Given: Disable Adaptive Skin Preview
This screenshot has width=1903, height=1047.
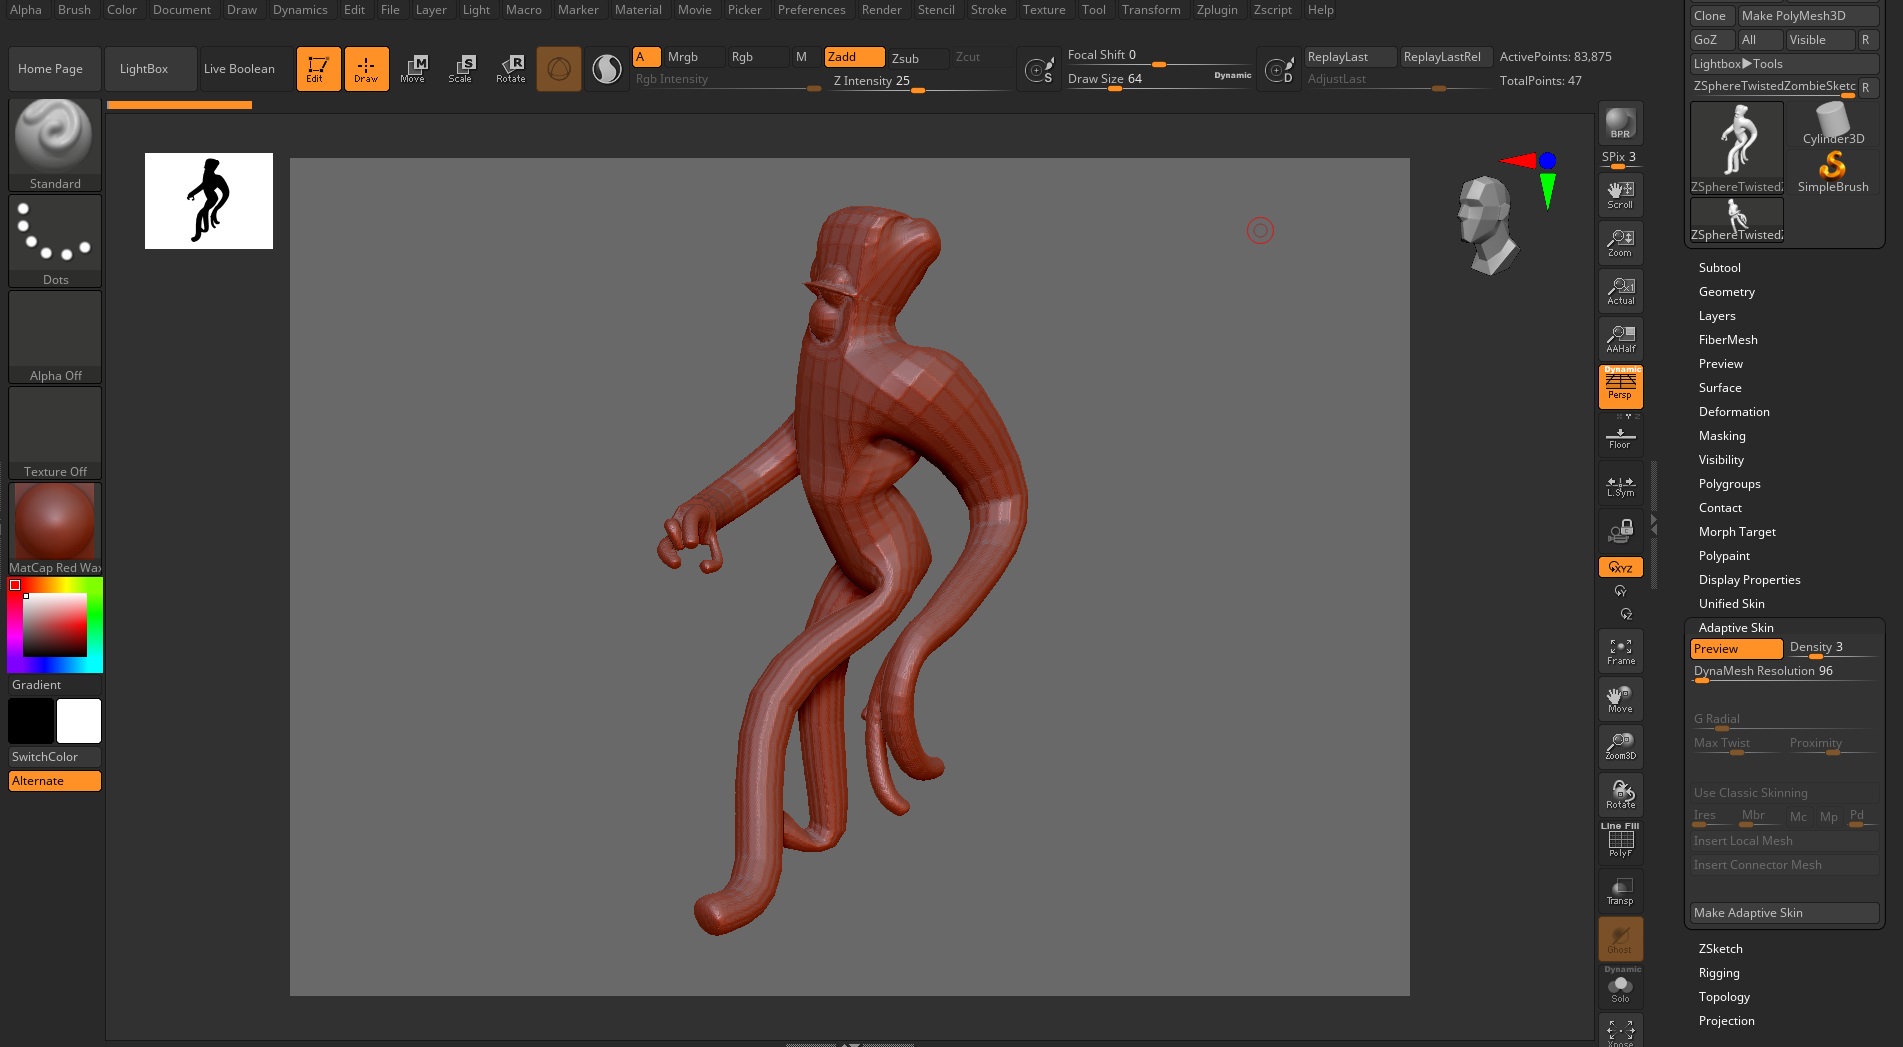Looking at the screenshot, I should point(1736,649).
